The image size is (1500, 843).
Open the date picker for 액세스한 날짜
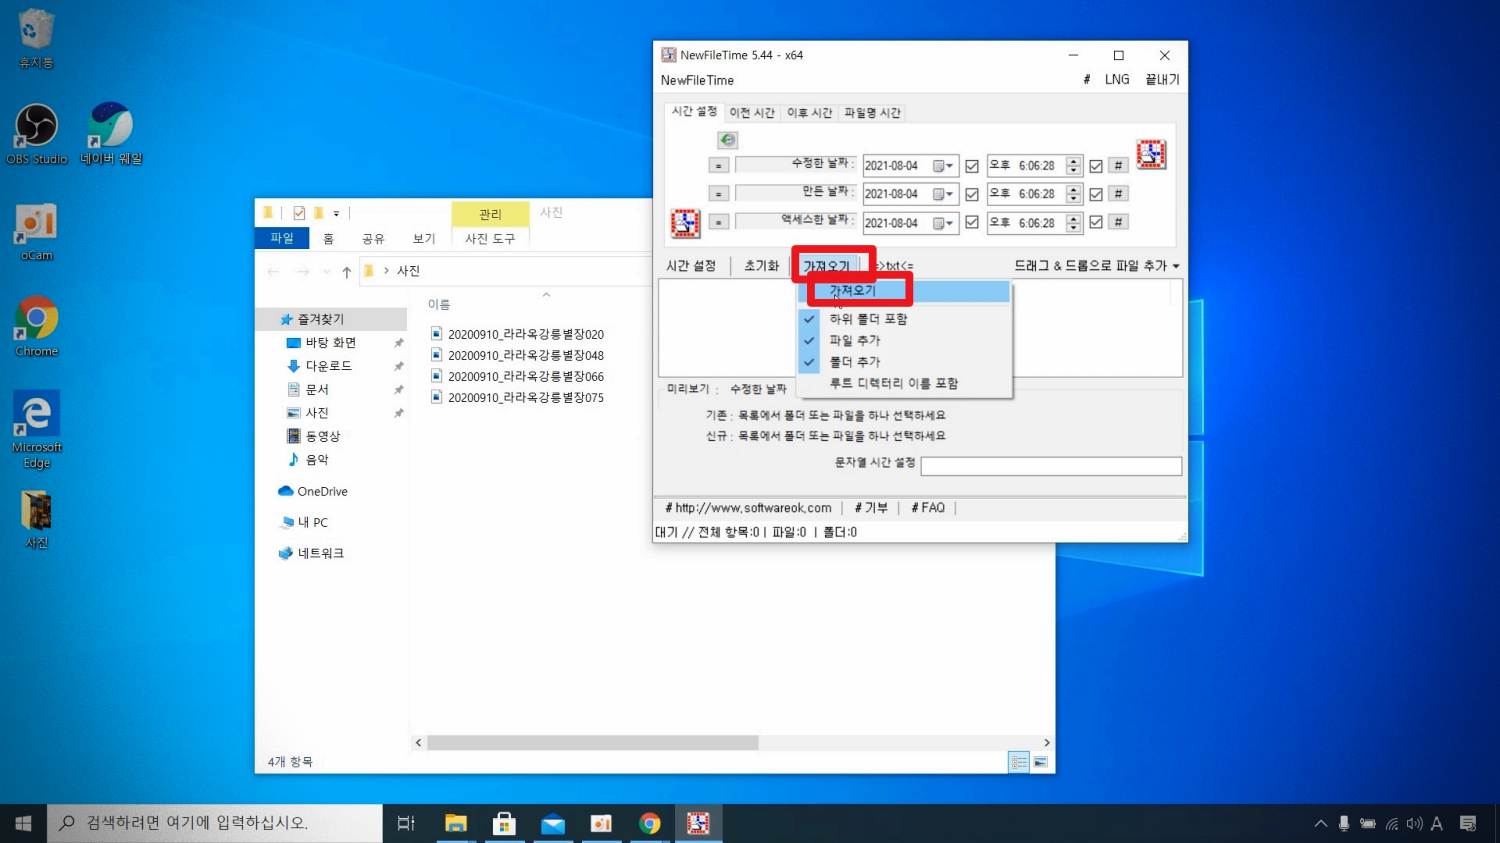point(944,222)
